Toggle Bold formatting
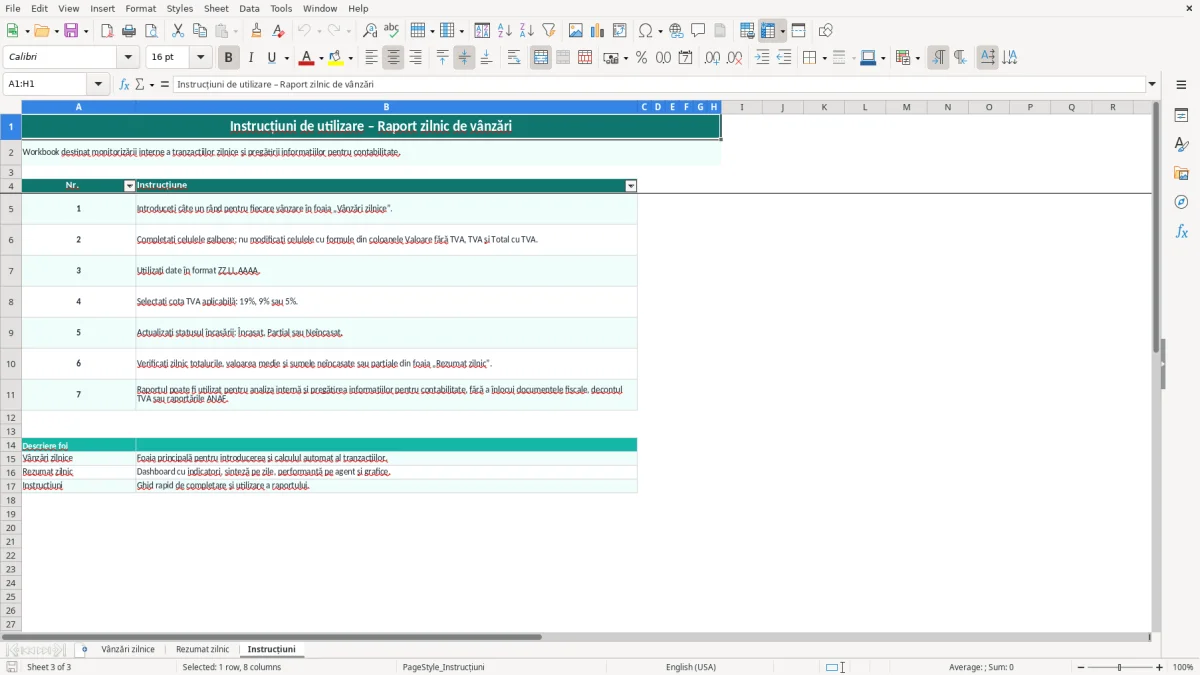Screen dimensions: 1200x675 (x=229, y=58)
